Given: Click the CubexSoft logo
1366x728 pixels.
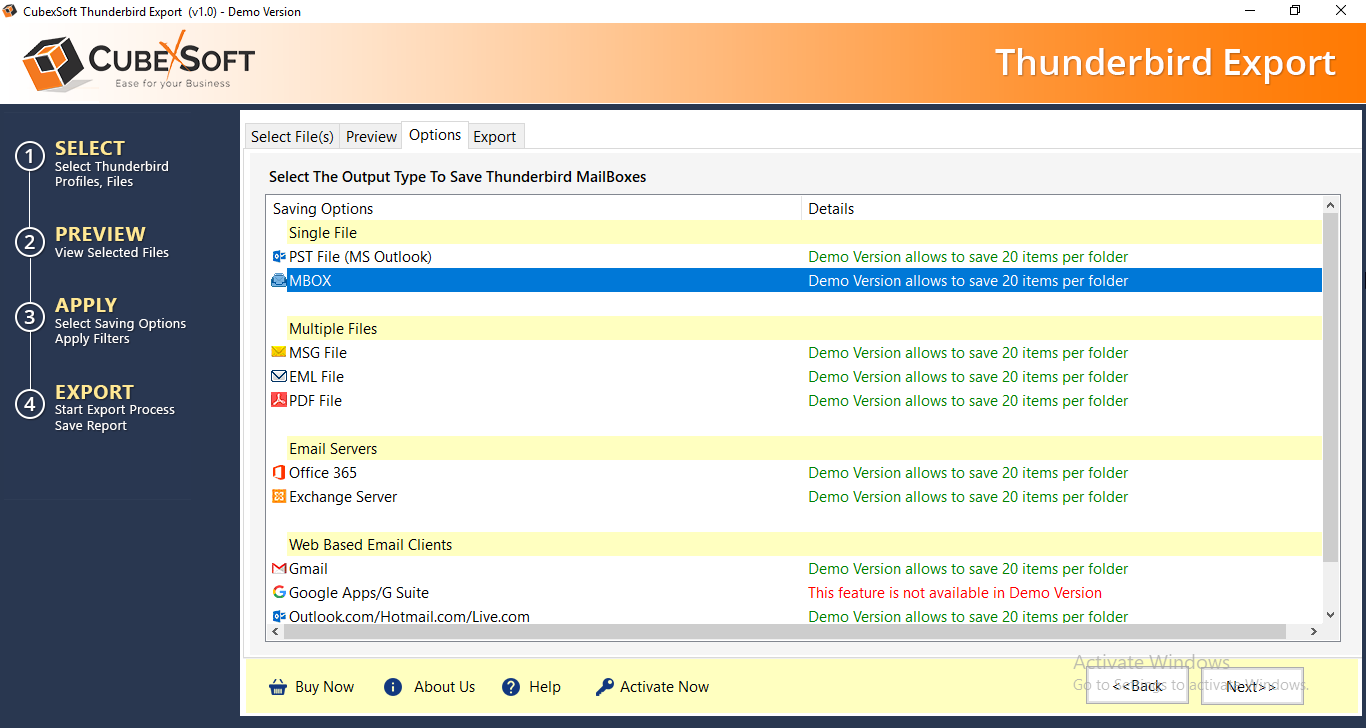Looking at the screenshot, I should click(x=139, y=61).
